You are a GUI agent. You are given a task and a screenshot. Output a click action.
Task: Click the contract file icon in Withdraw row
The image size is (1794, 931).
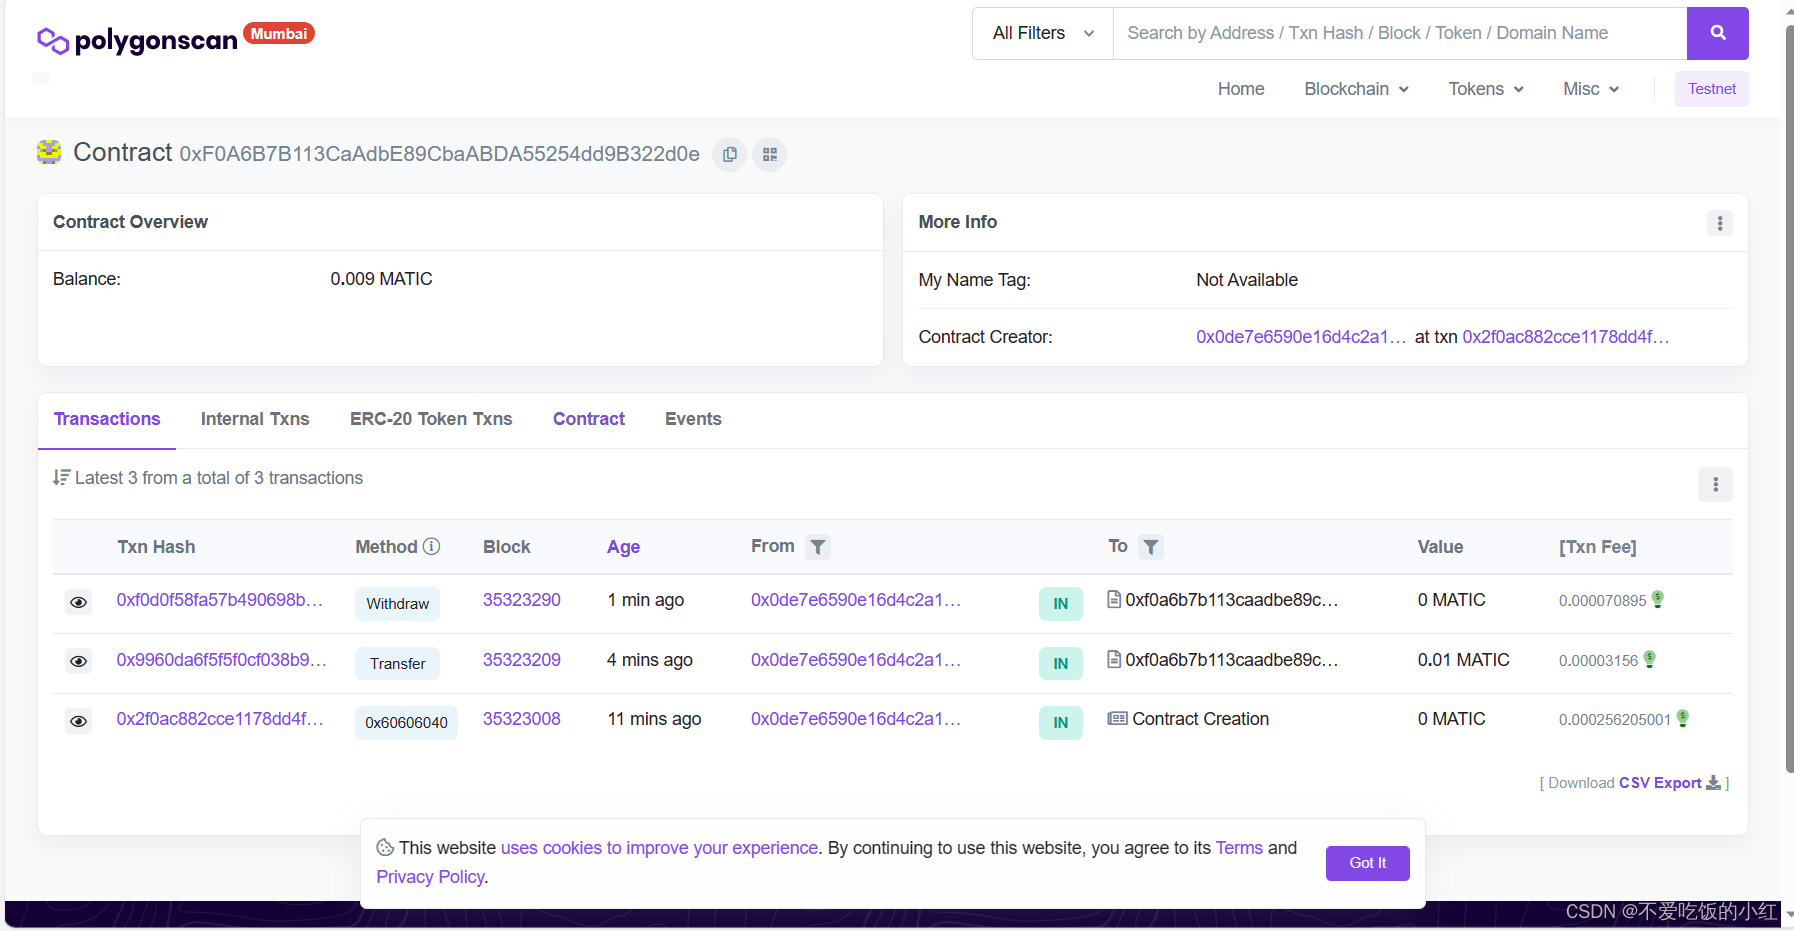click(x=1114, y=599)
